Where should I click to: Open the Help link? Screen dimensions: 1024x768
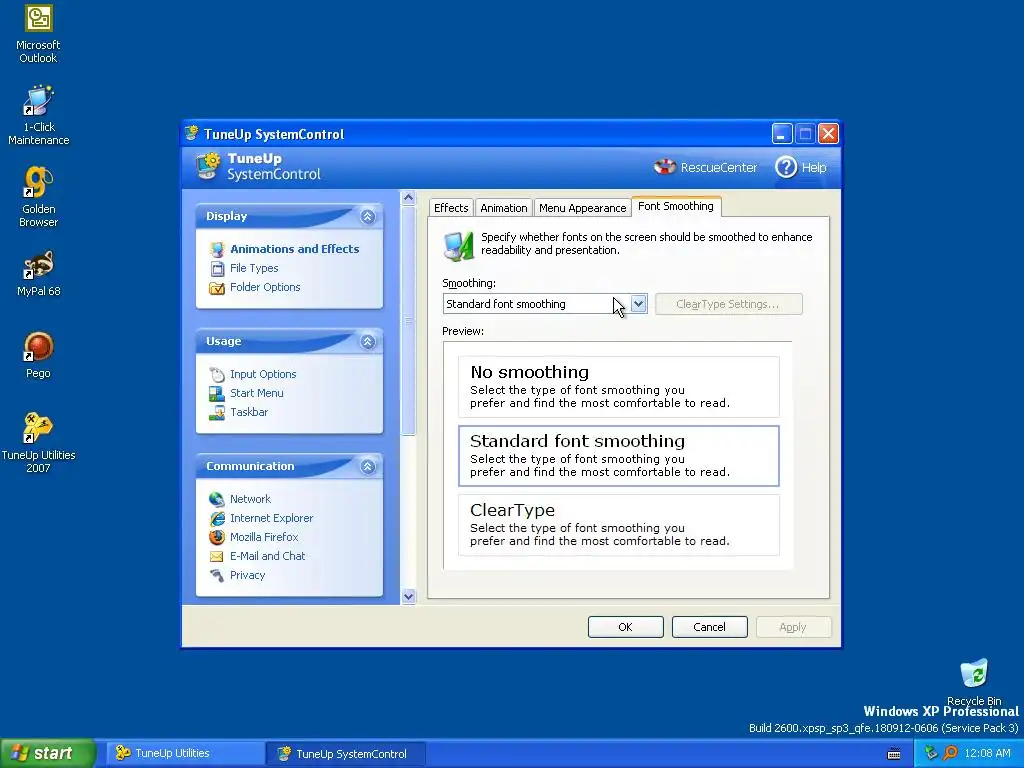pyautogui.click(x=814, y=167)
